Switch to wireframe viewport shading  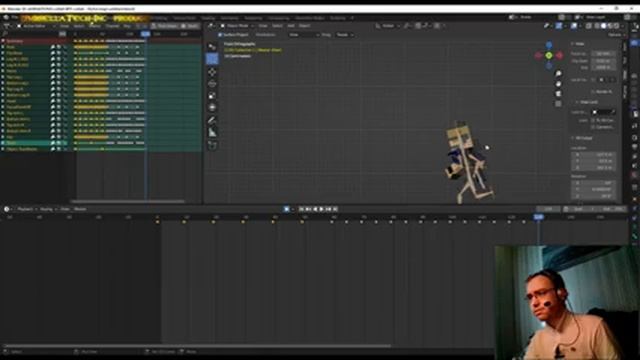click(x=596, y=26)
